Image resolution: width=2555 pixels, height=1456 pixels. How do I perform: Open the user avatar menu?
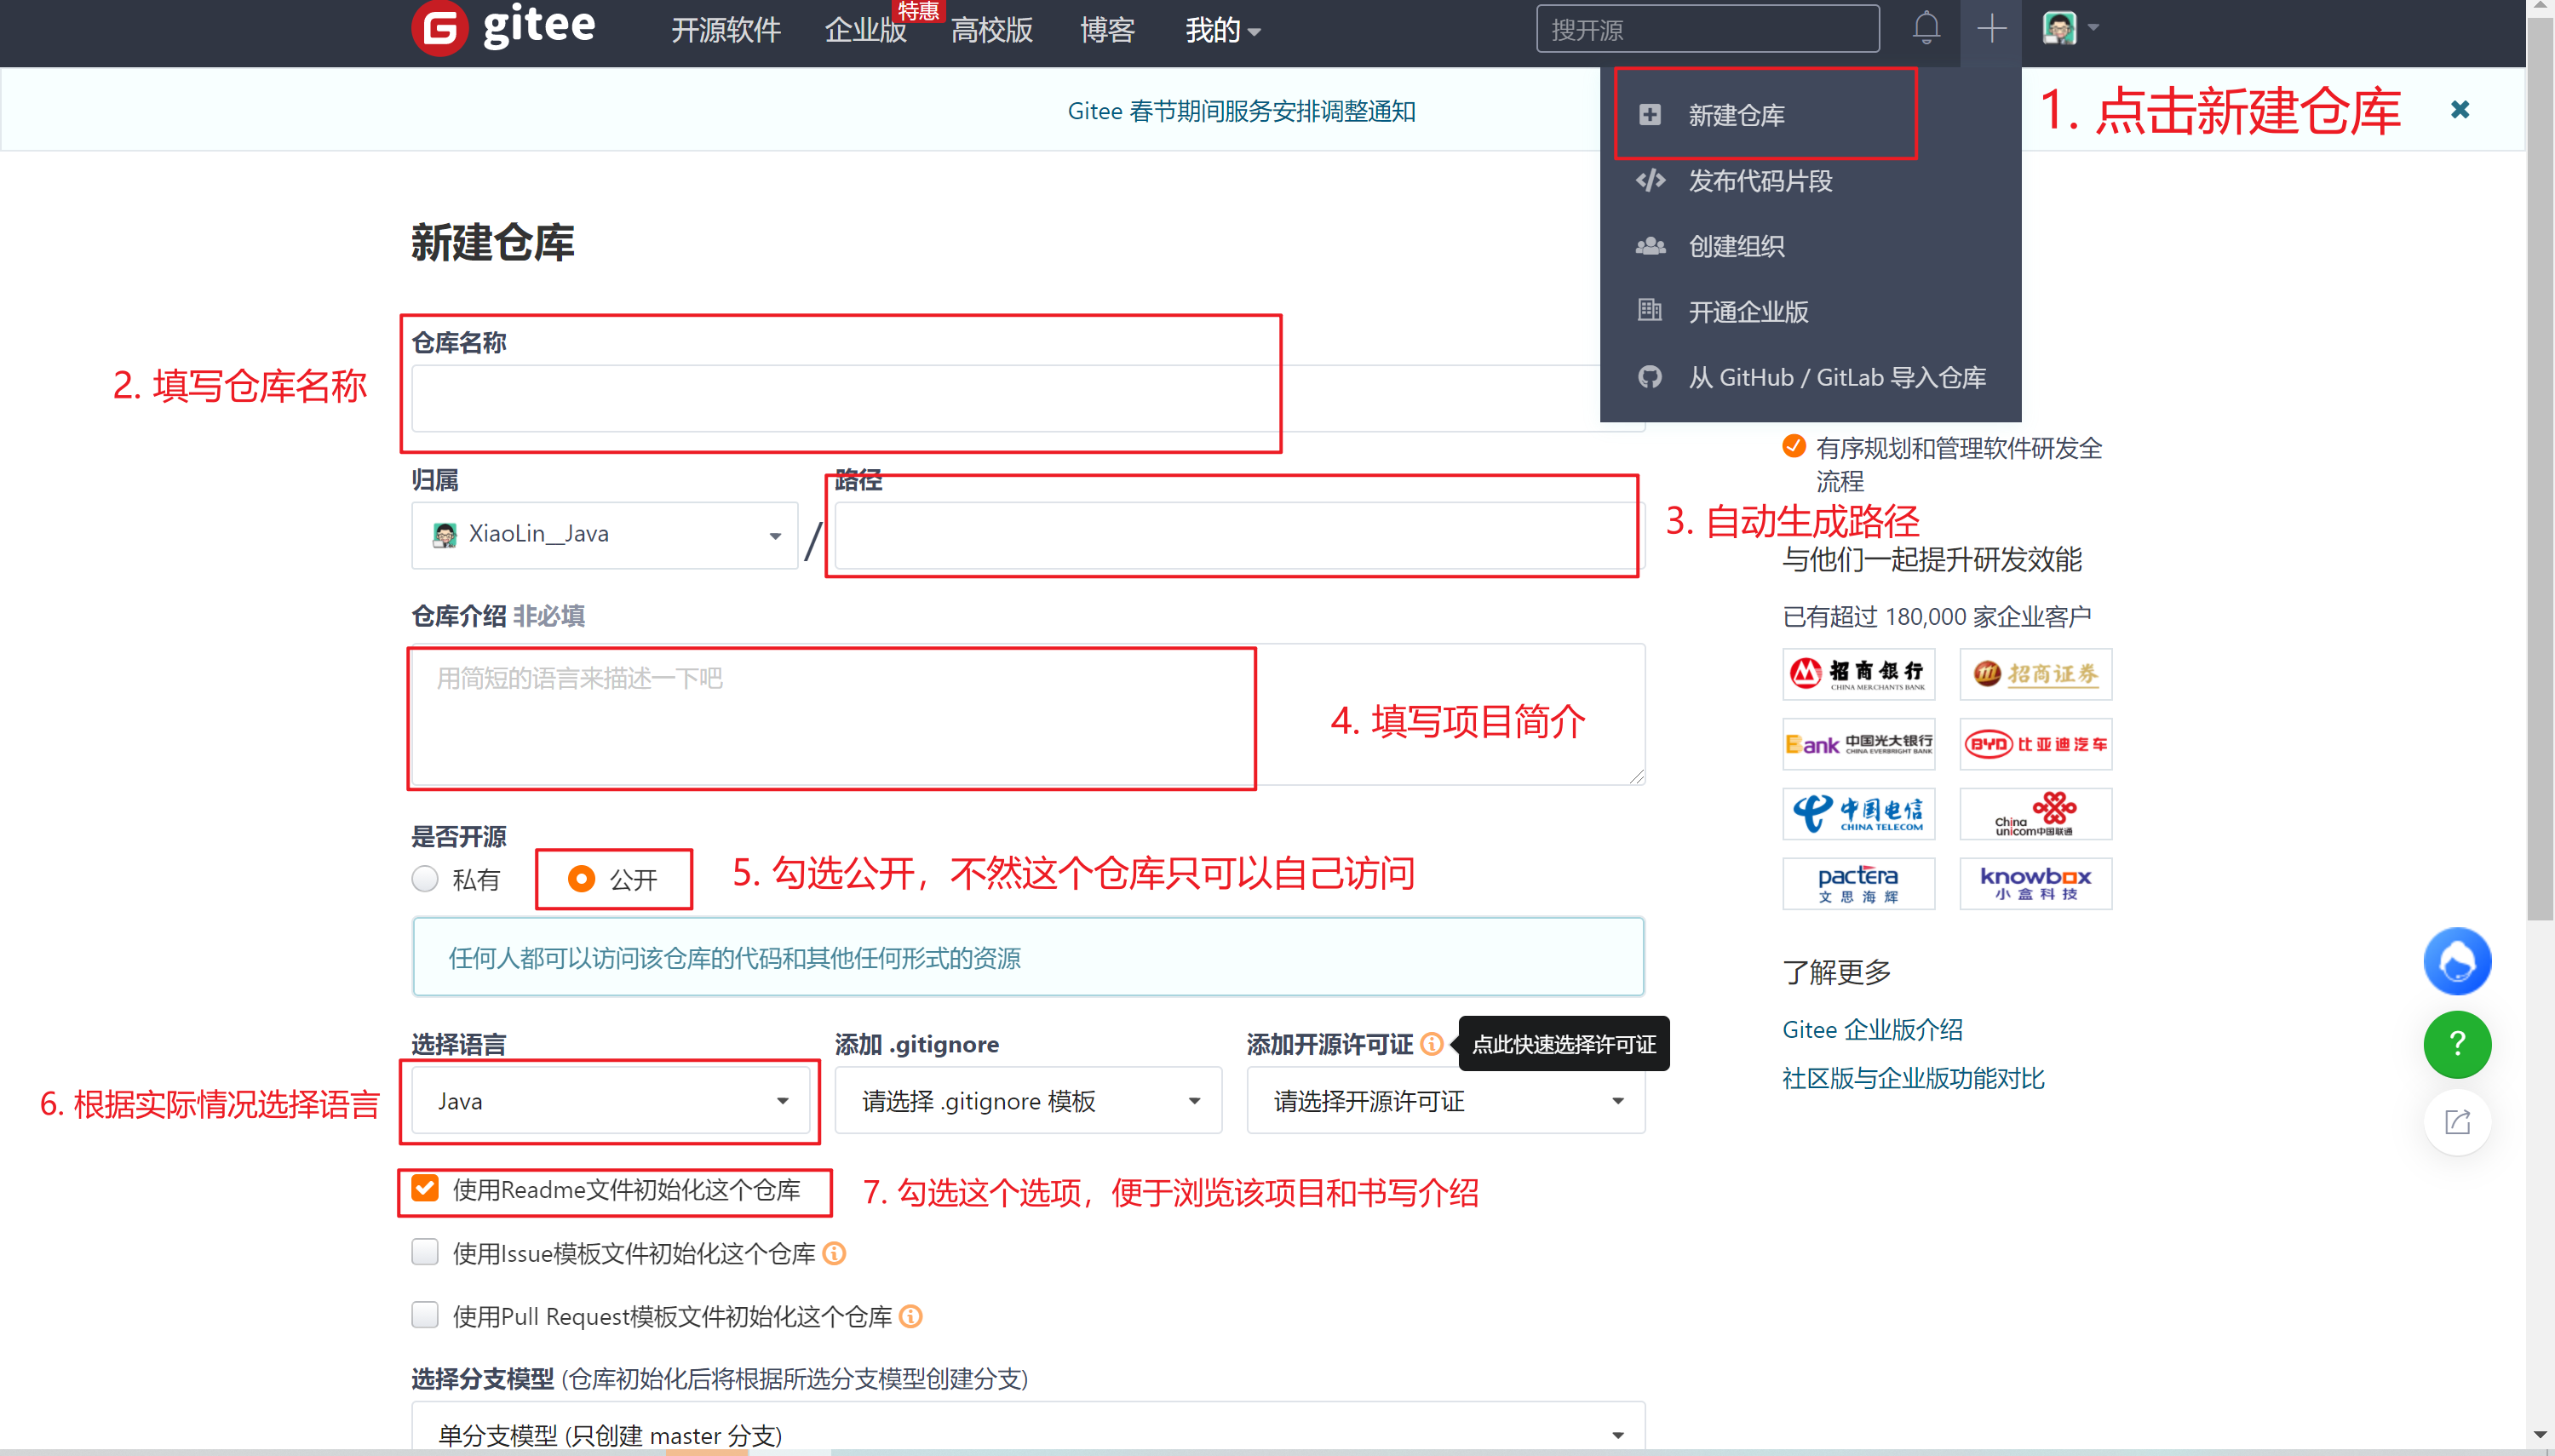pos(2060,28)
